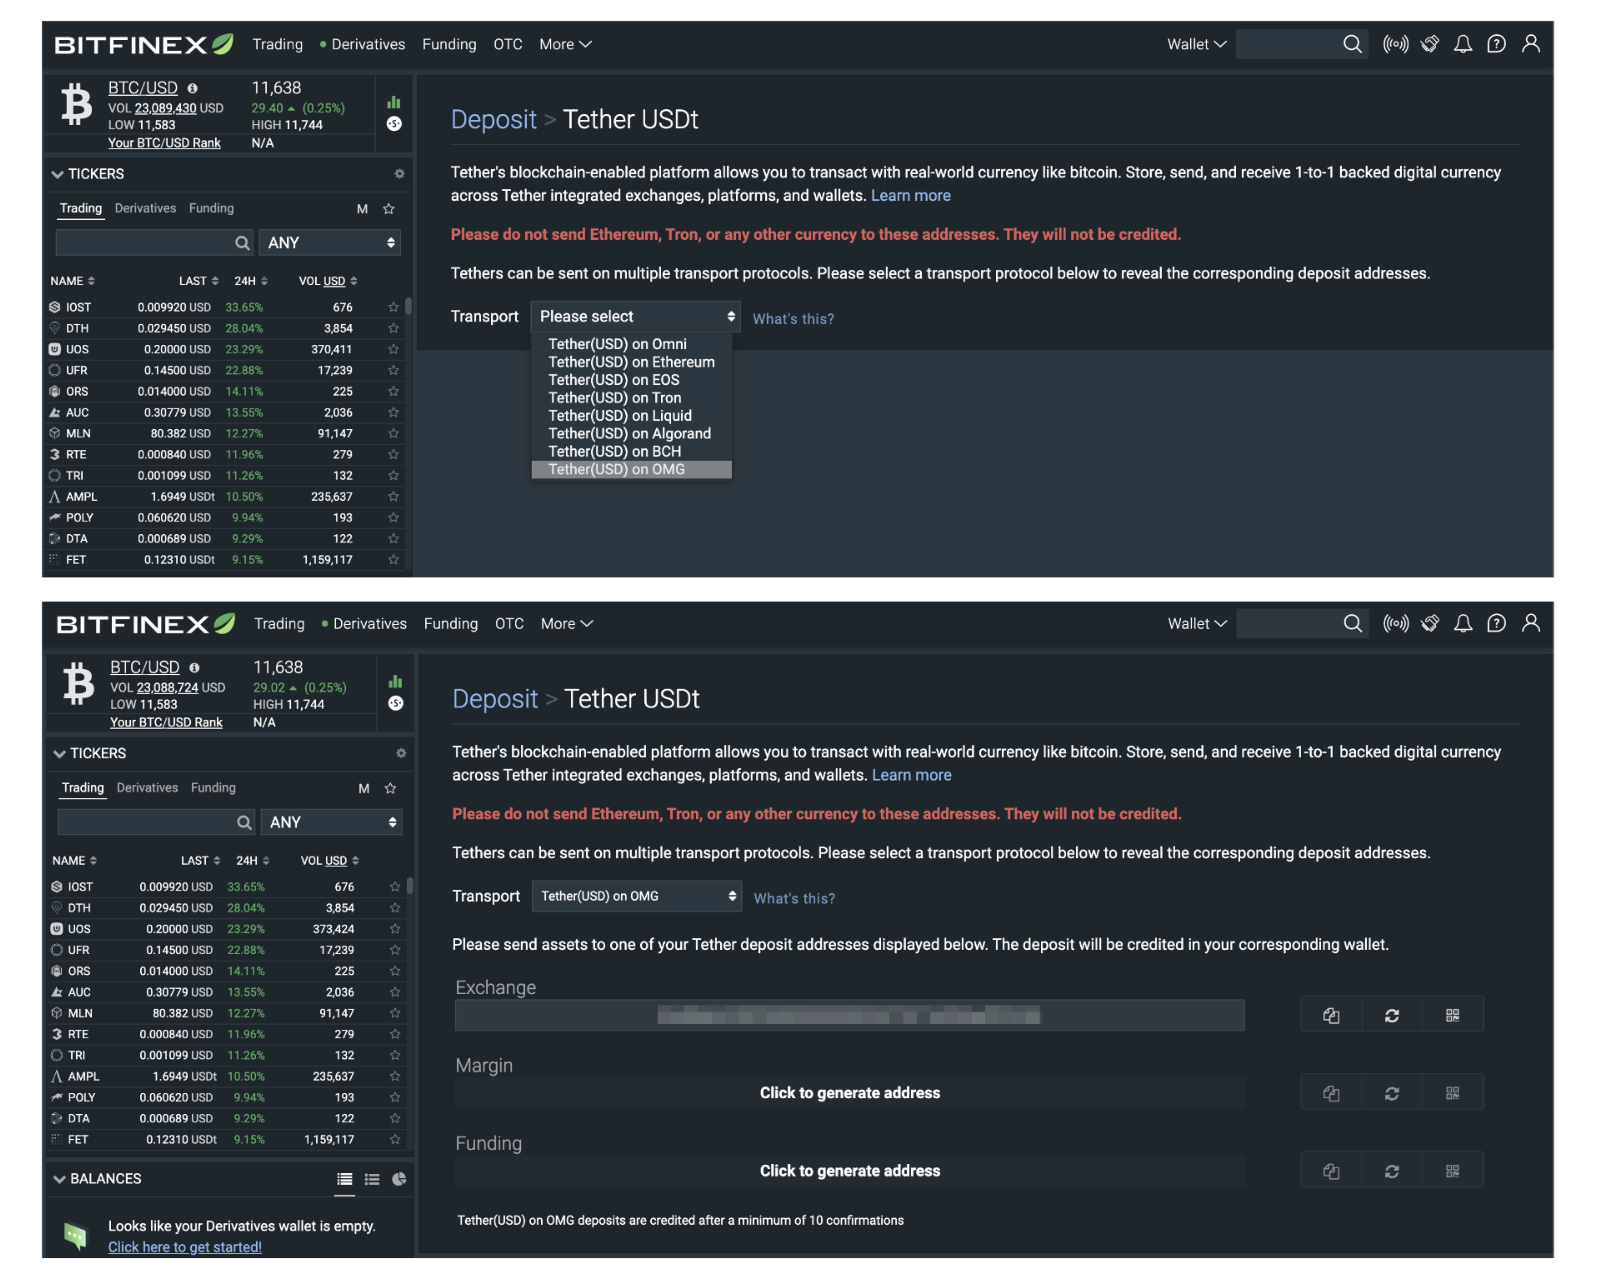This screenshot has width=1602, height=1276.
Task: Refresh the Margin deposit address
Action: [x=1392, y=1093]
